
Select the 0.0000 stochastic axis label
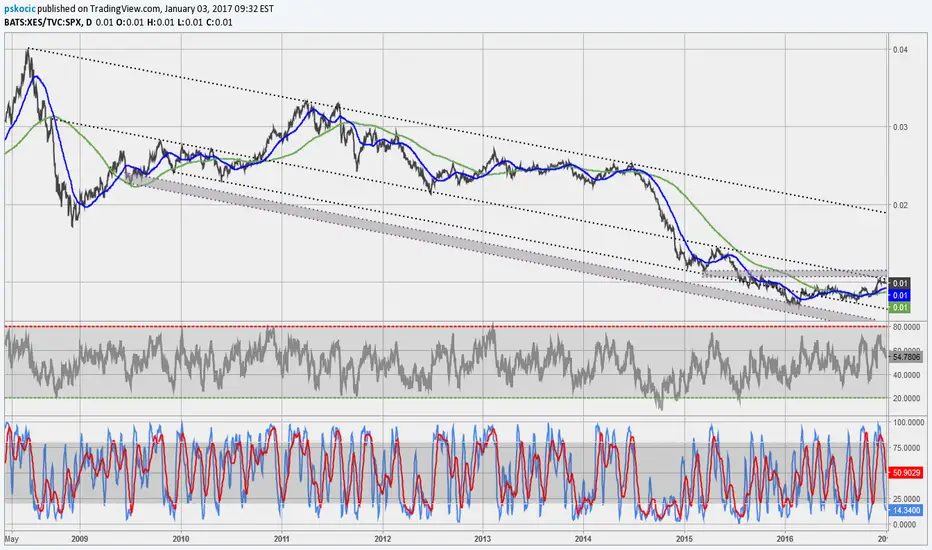pyautogui.click(x=905, y=524)
